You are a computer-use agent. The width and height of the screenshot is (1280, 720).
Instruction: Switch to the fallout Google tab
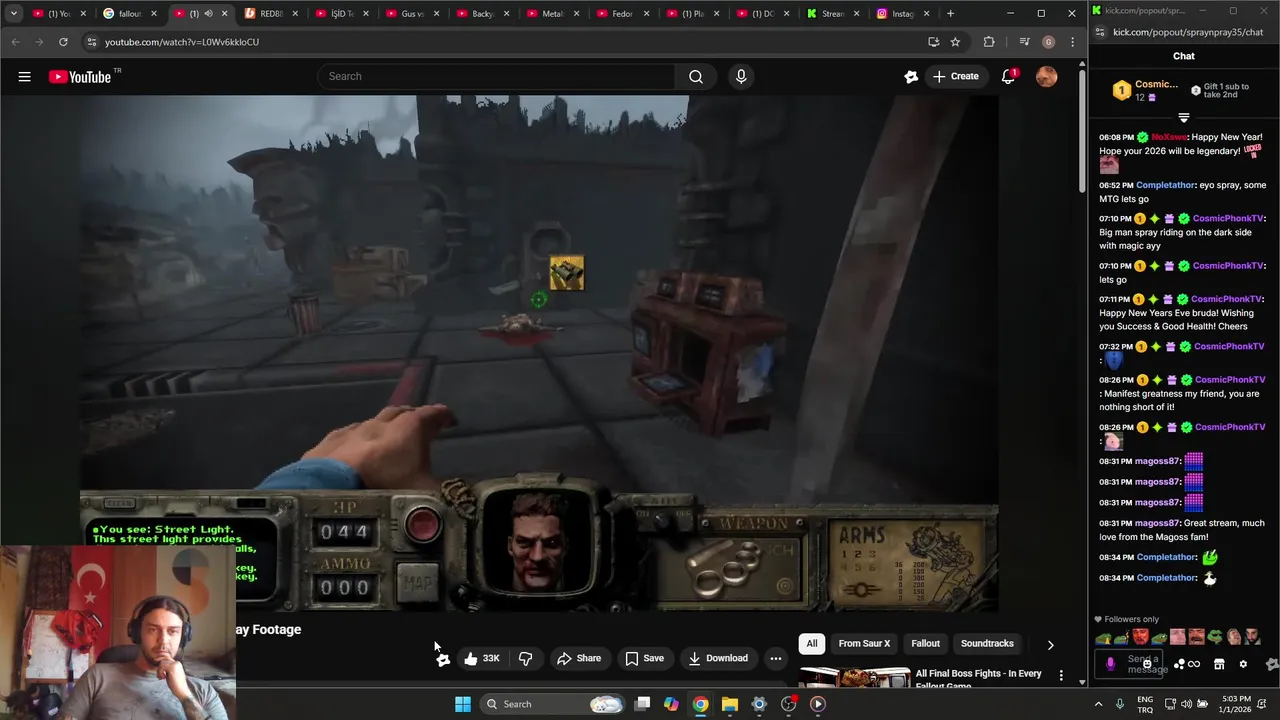point(129,14)
